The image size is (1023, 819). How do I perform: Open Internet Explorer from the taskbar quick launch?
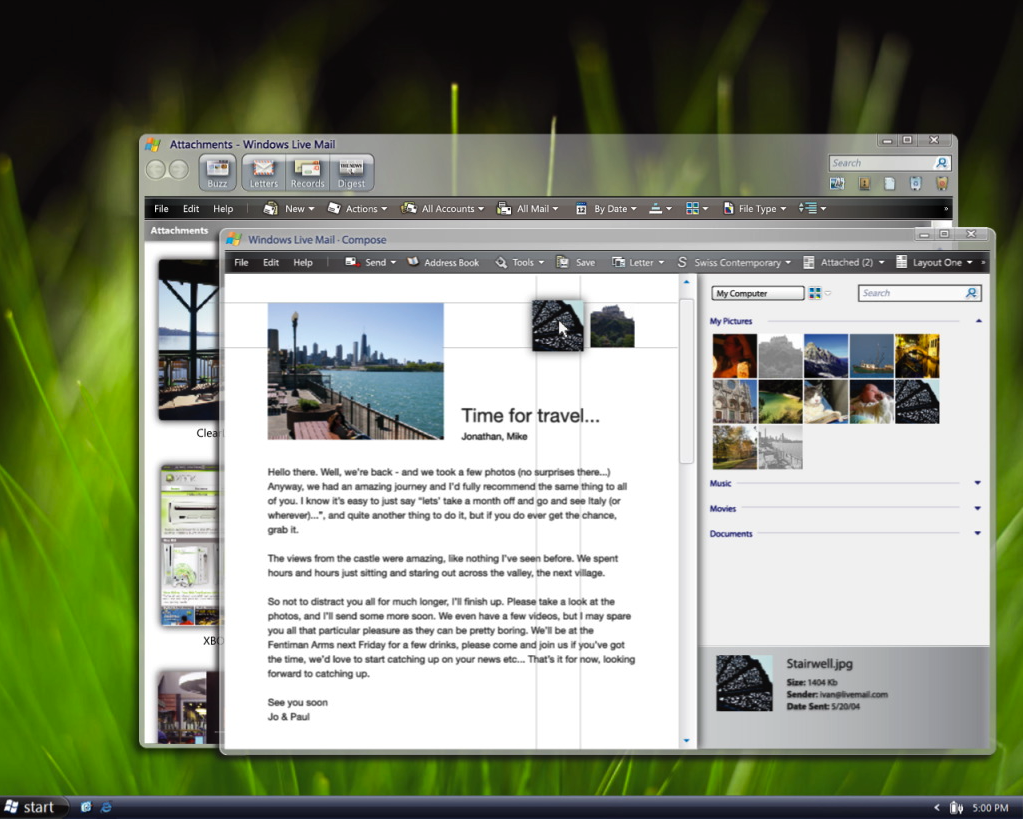pos(106,807)
